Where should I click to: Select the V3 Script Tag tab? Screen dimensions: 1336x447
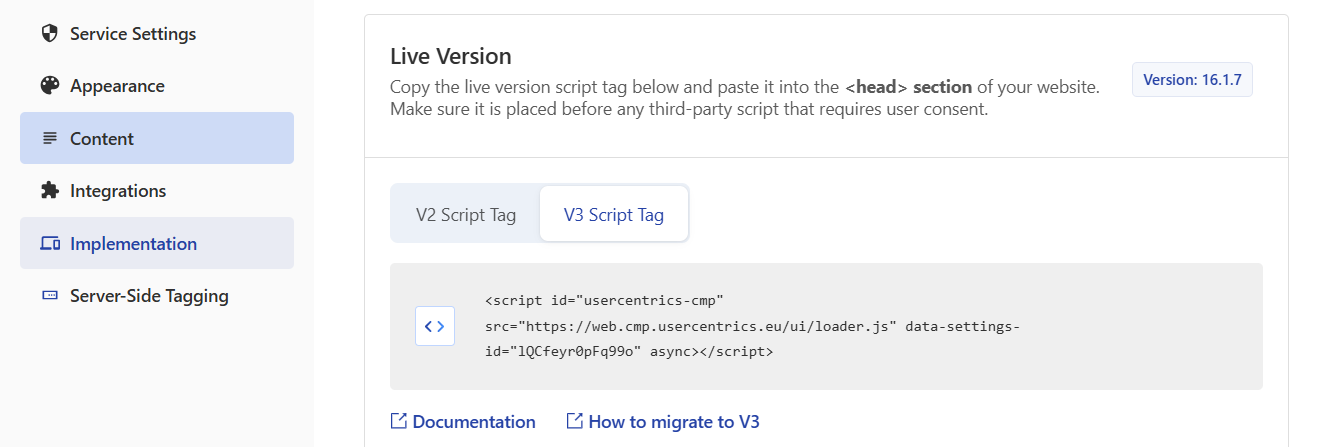coord(614,214)
